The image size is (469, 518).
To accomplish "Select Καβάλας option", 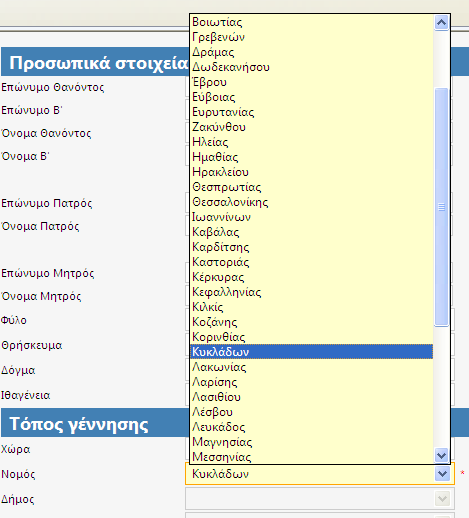I will 312,232.
